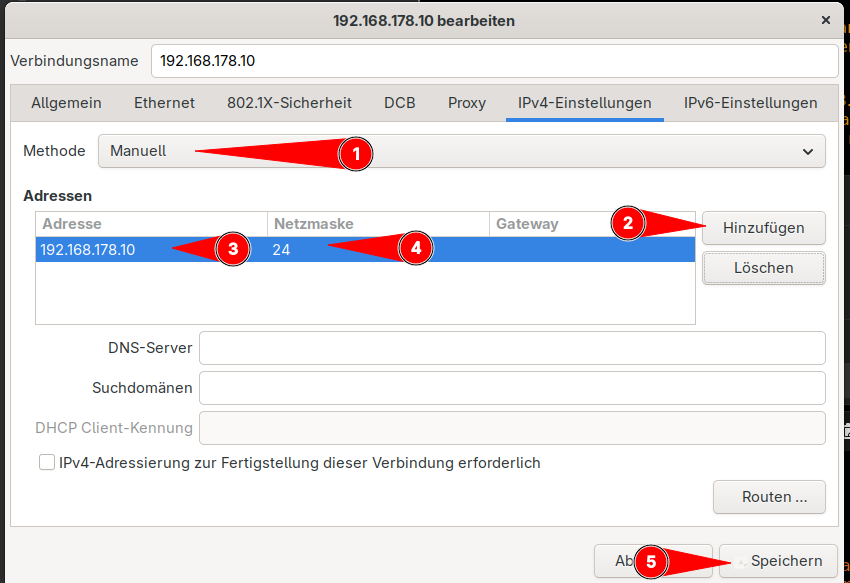Click the Netzmaske column header

314,224
